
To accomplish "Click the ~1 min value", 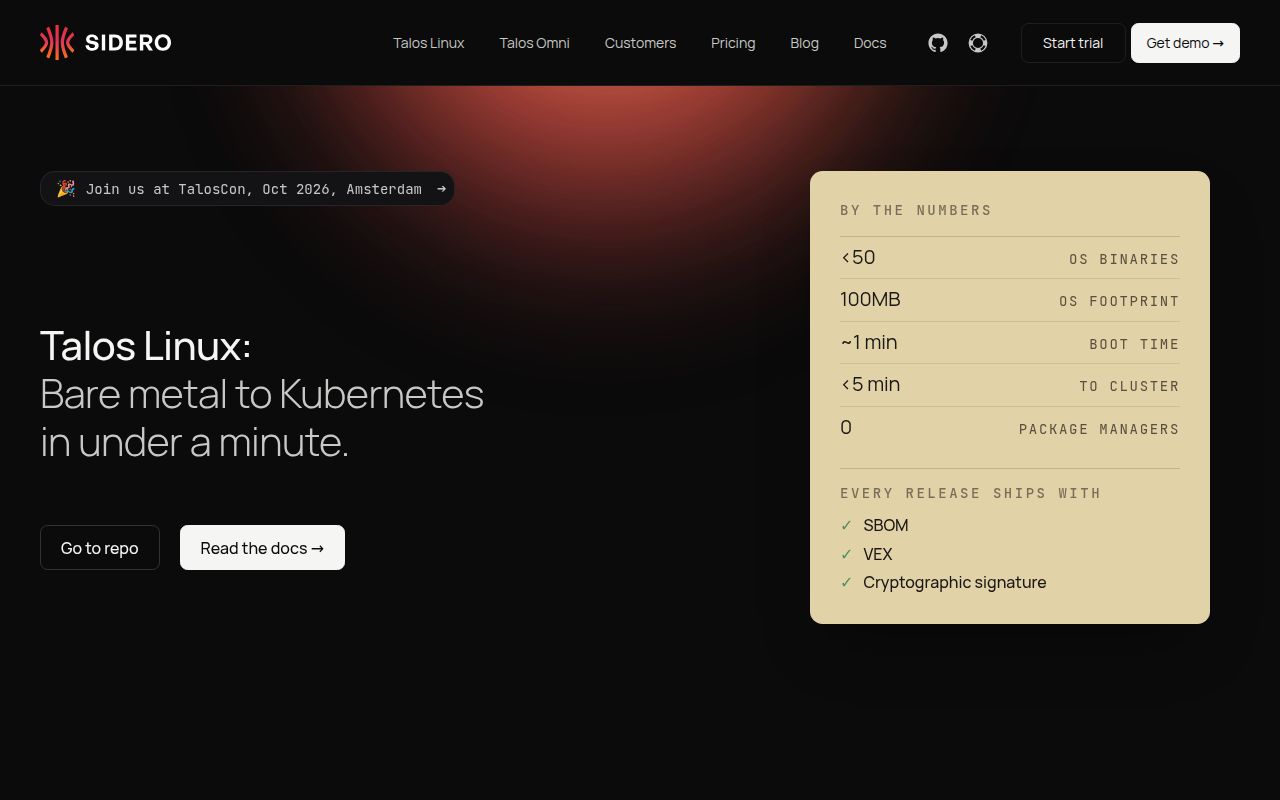I will click(x=869, y=342).
